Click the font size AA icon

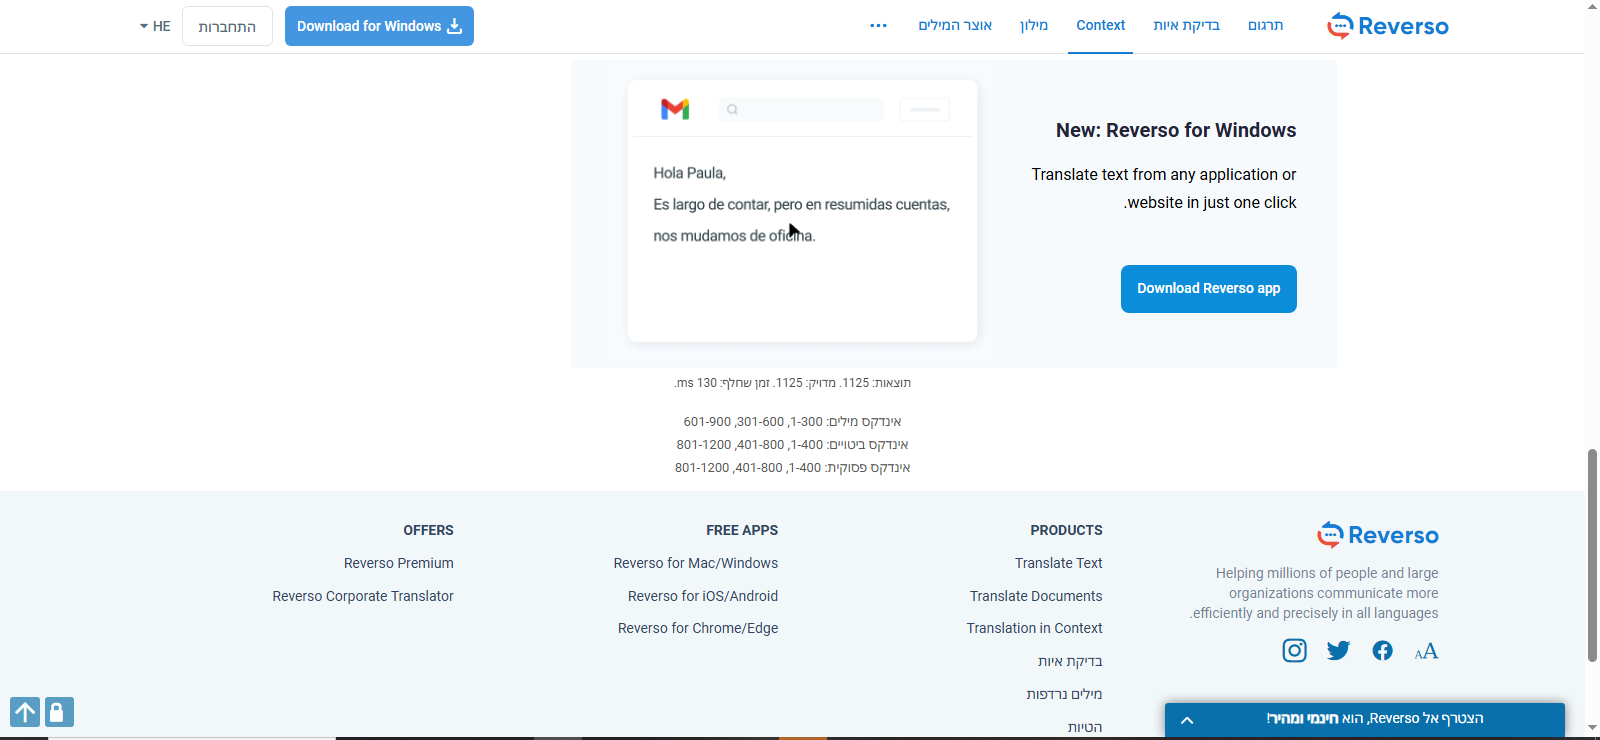pos(1426,652)
